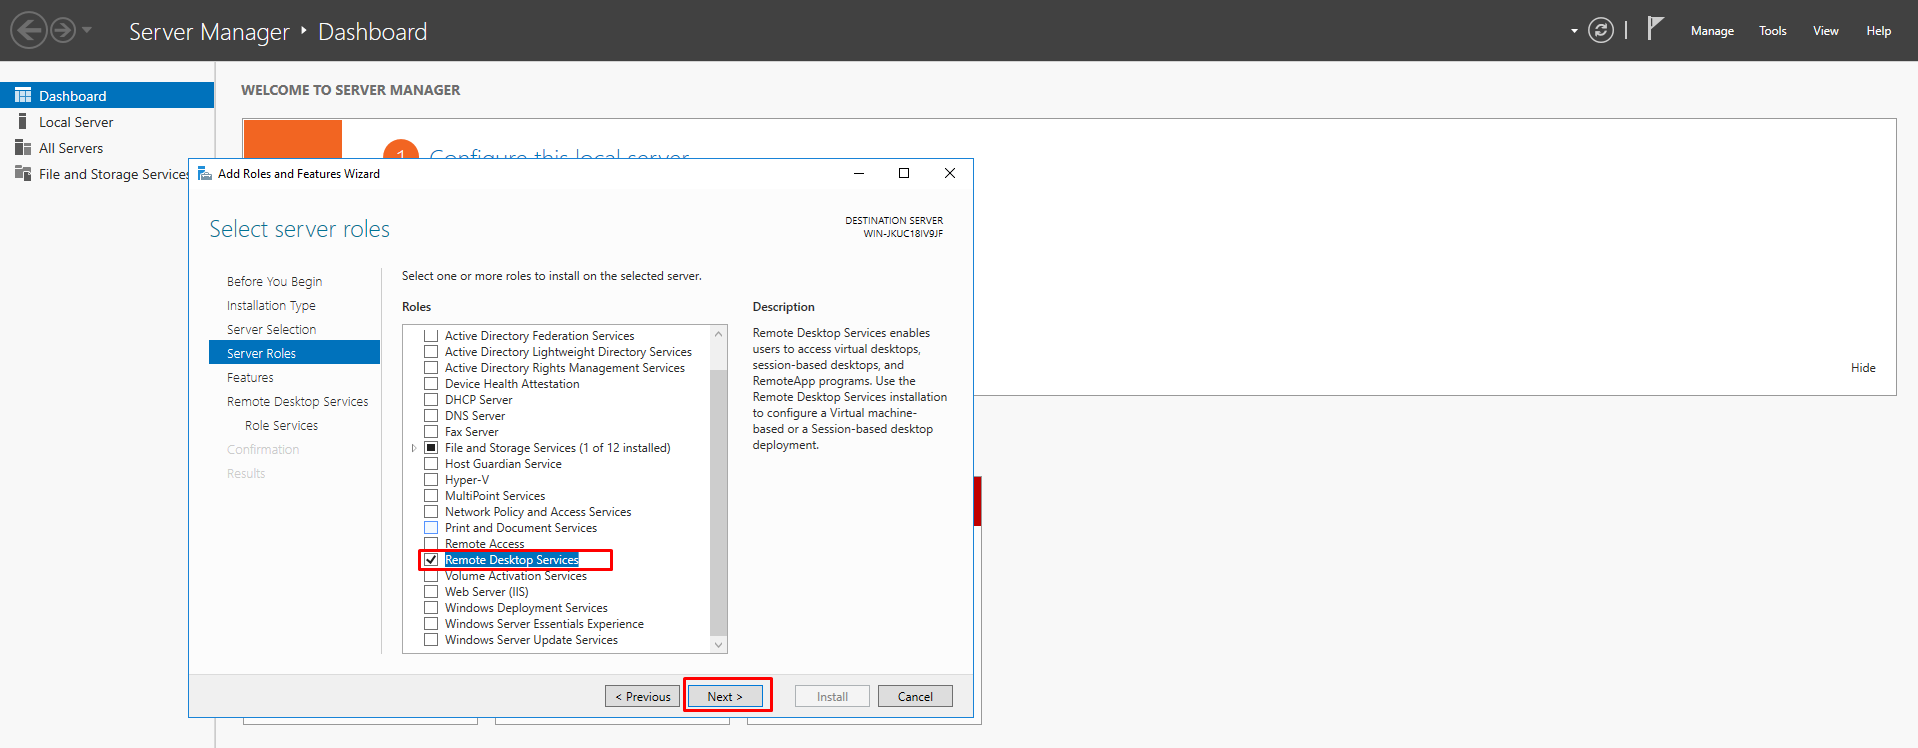Check the Hyper-V role
Image resolution: width=1918 pixels, height=748 pixels.
431,480
